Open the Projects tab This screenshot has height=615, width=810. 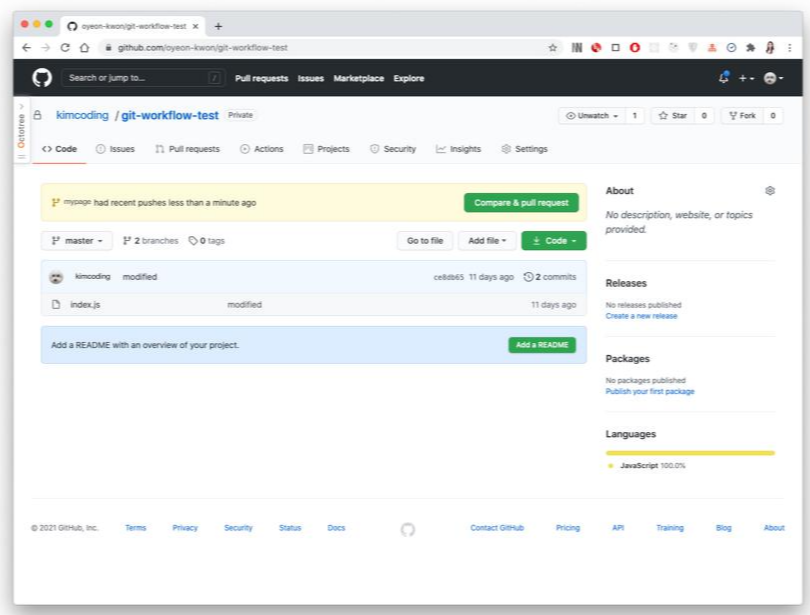326,149
